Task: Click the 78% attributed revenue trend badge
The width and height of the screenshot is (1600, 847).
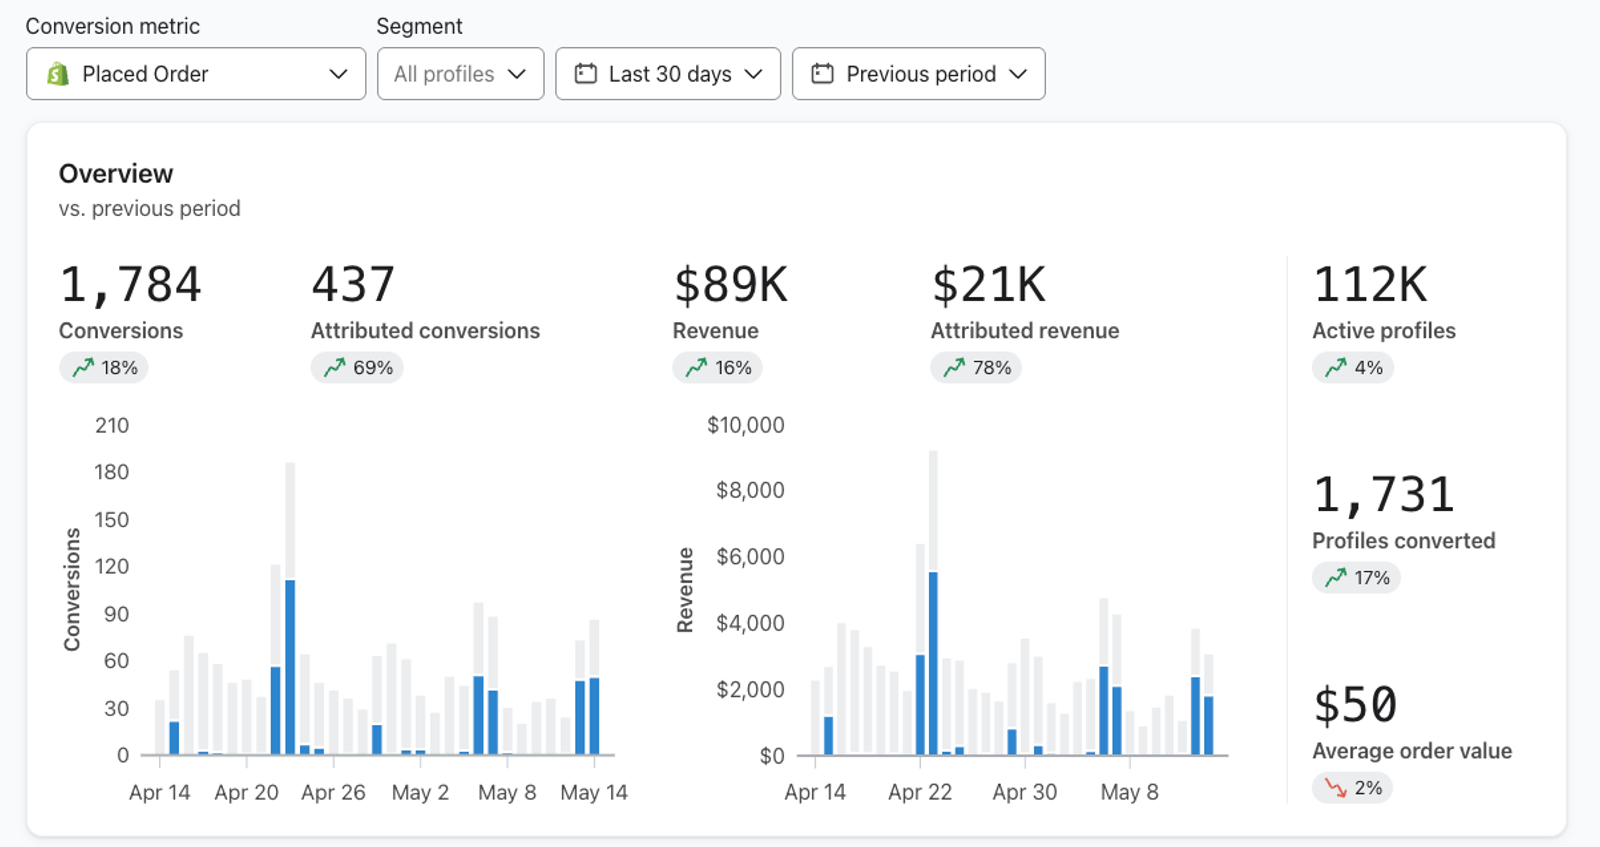Action: tap(976, 368)
